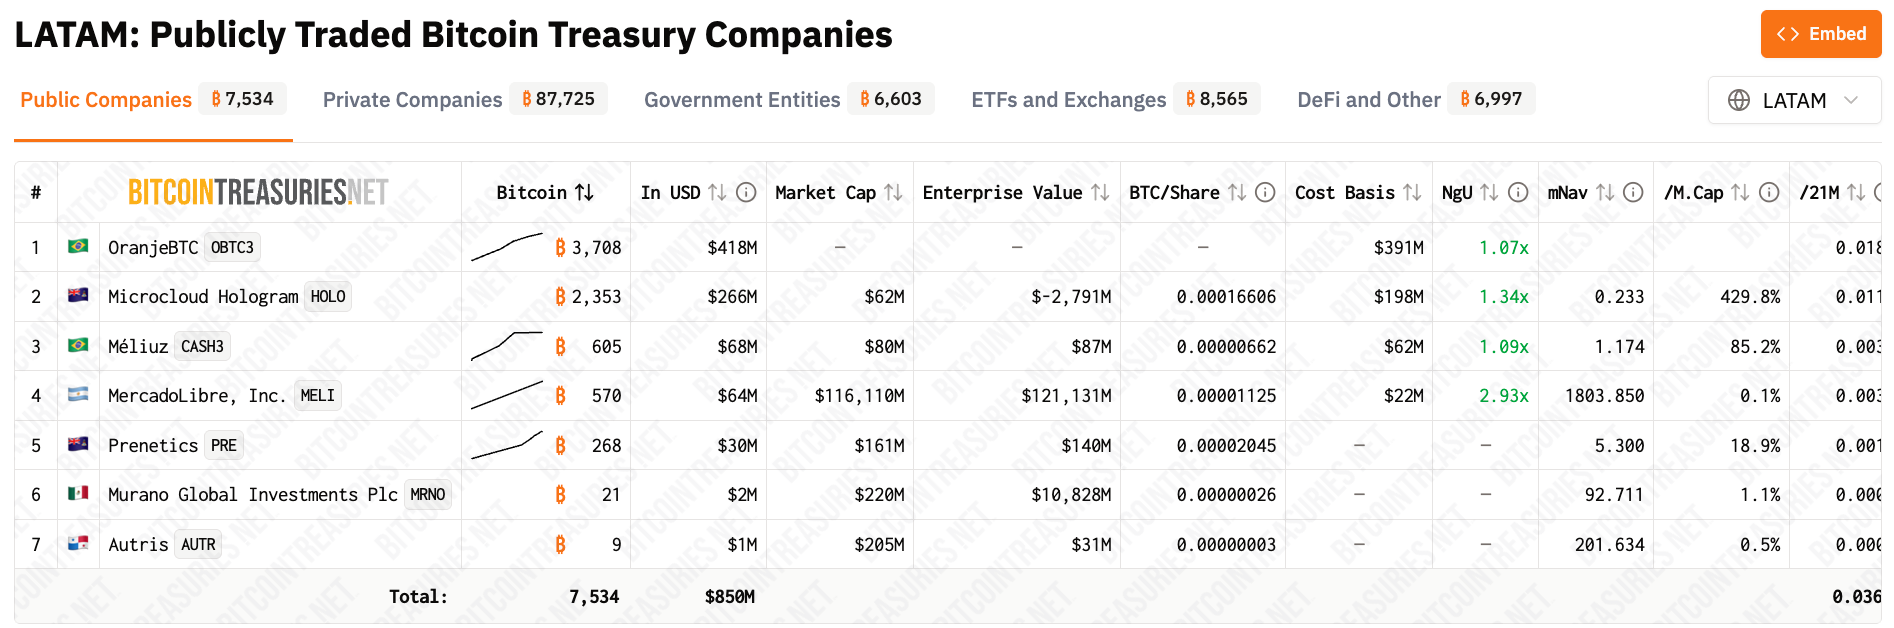Click the globe icon in region selector
The image size is (1894, 628).
coord(1739,100)
